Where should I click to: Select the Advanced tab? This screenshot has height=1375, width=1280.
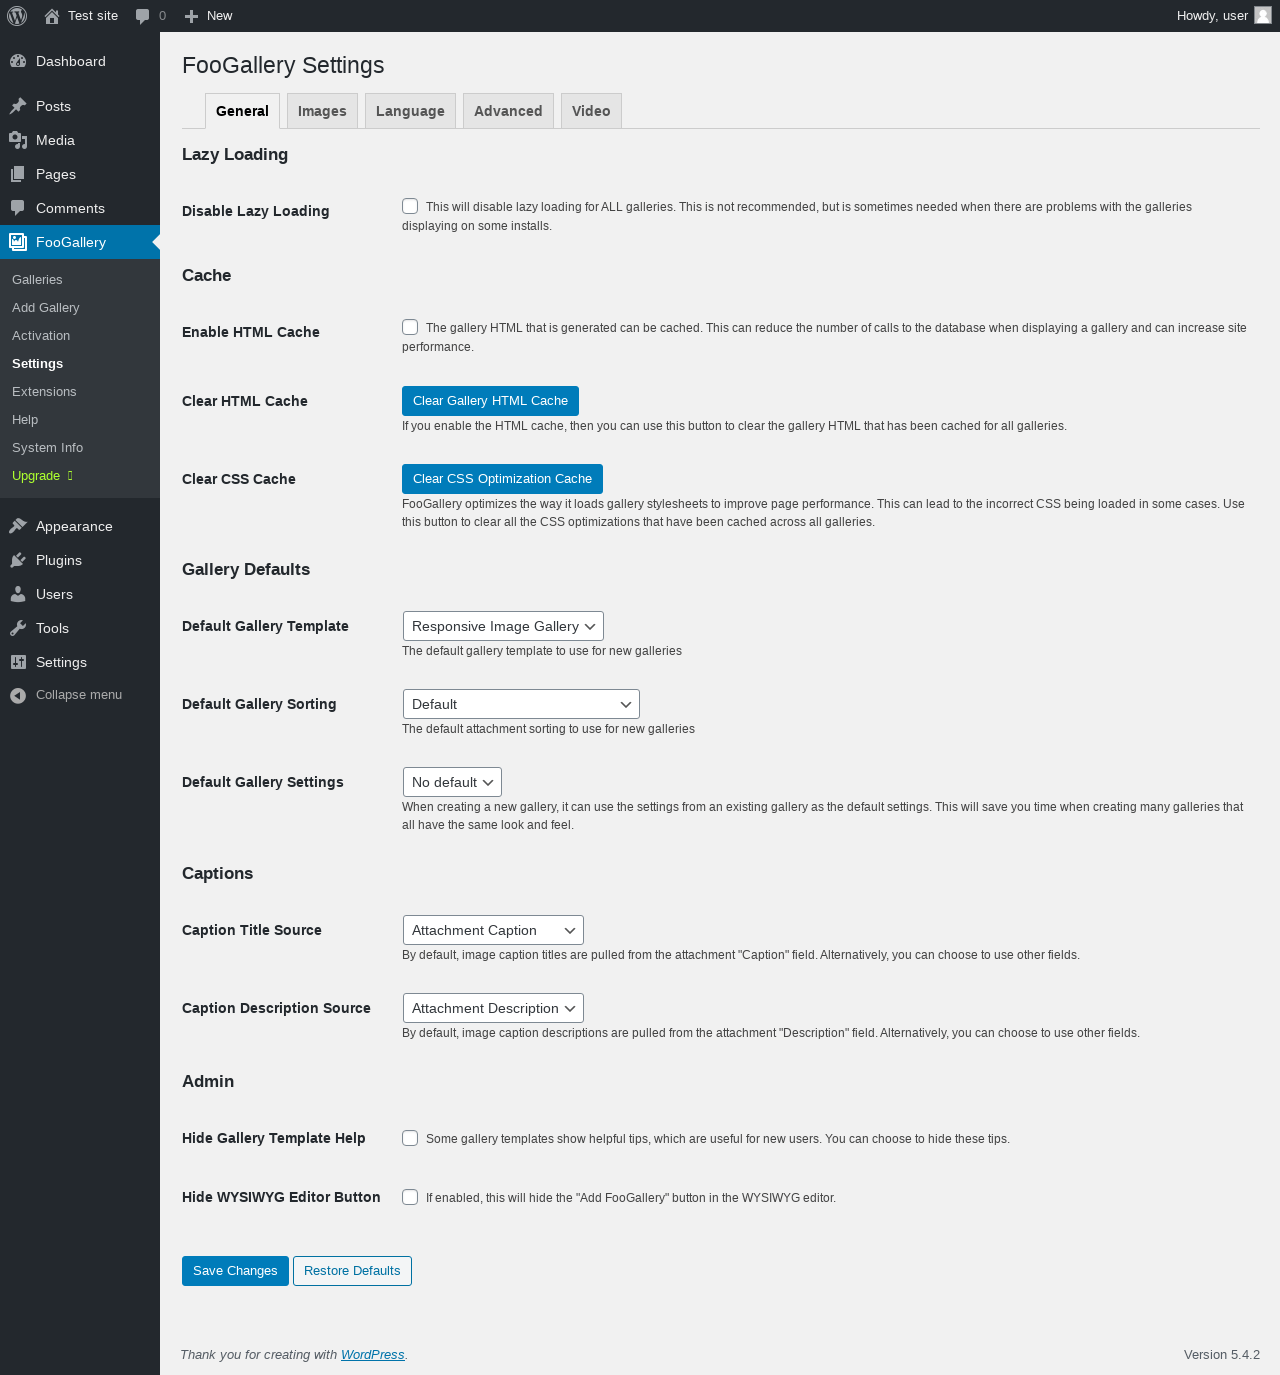508,111
